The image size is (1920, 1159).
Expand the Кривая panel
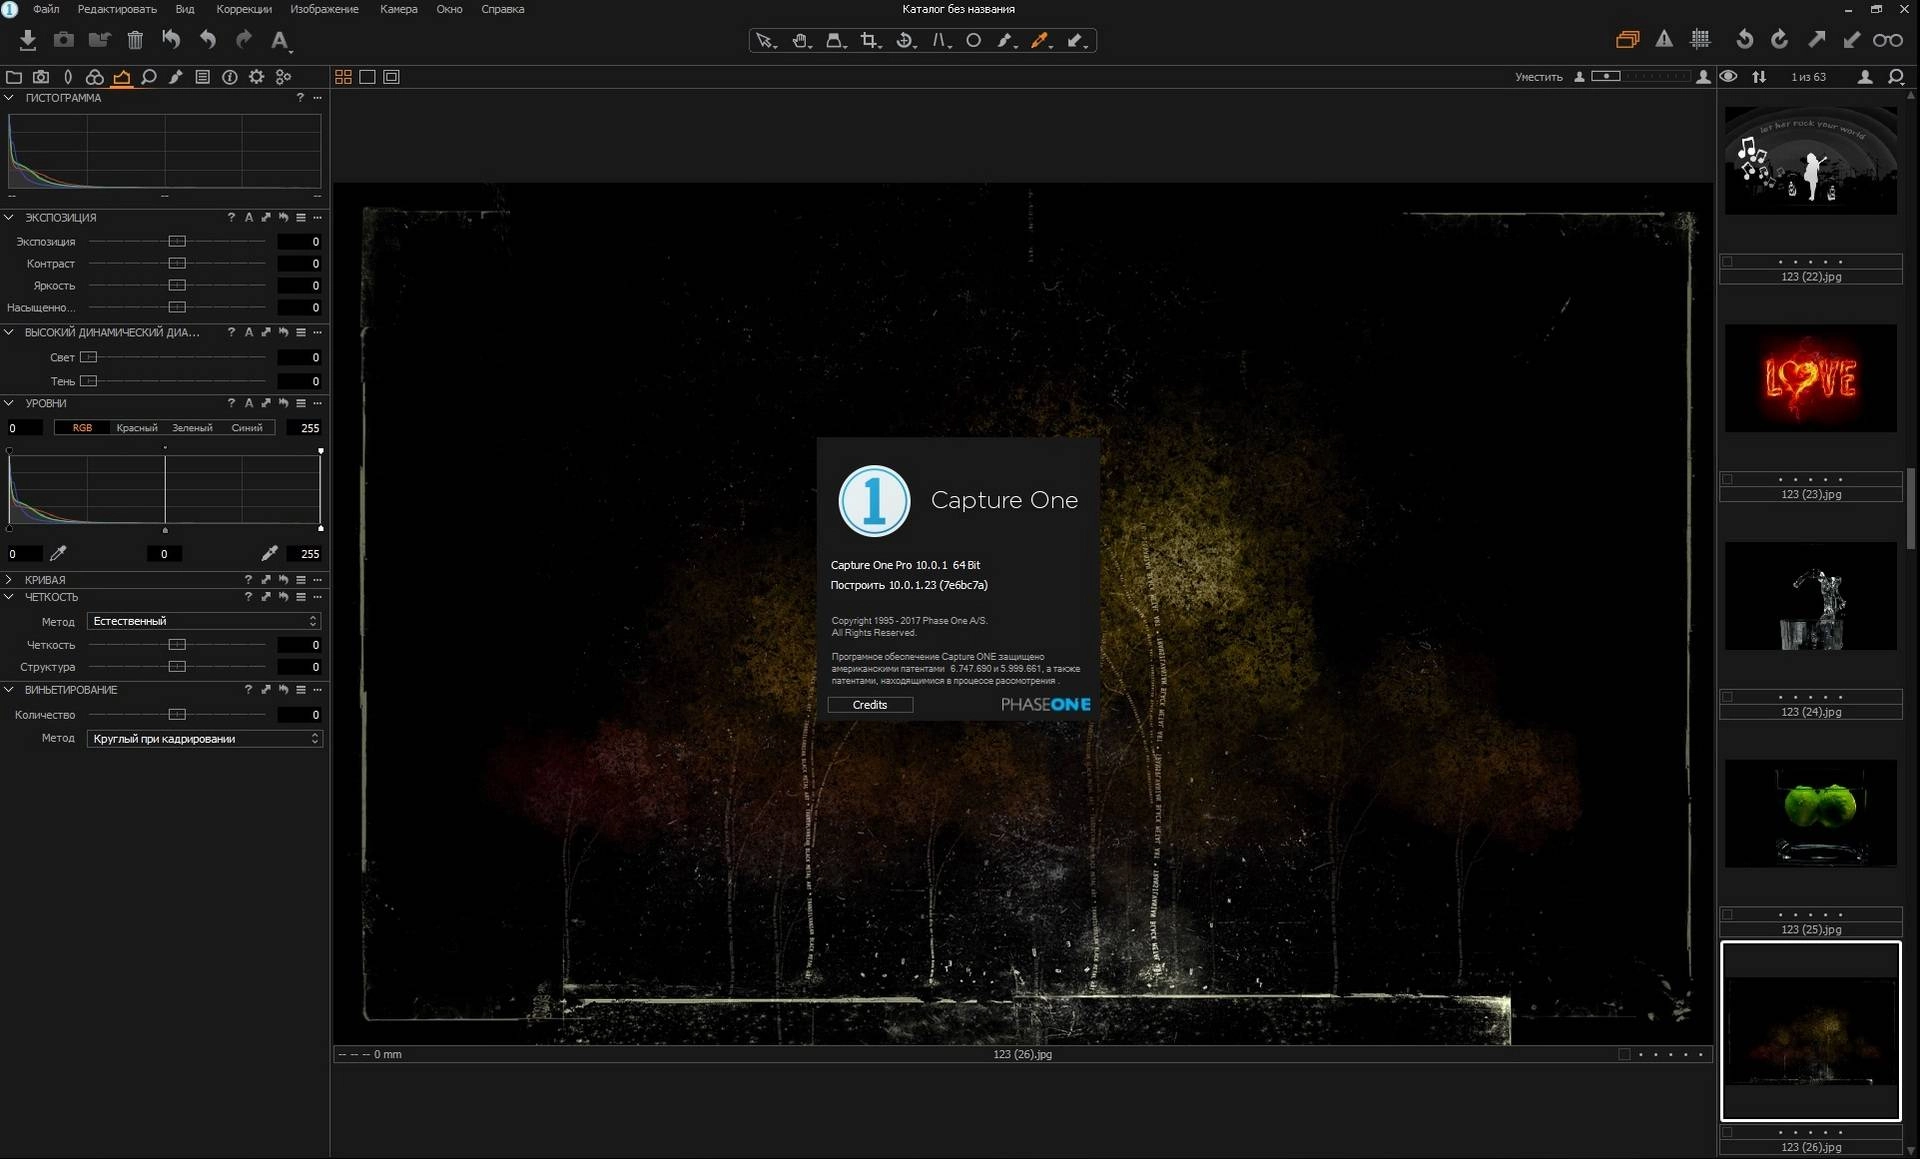[9, 580]
